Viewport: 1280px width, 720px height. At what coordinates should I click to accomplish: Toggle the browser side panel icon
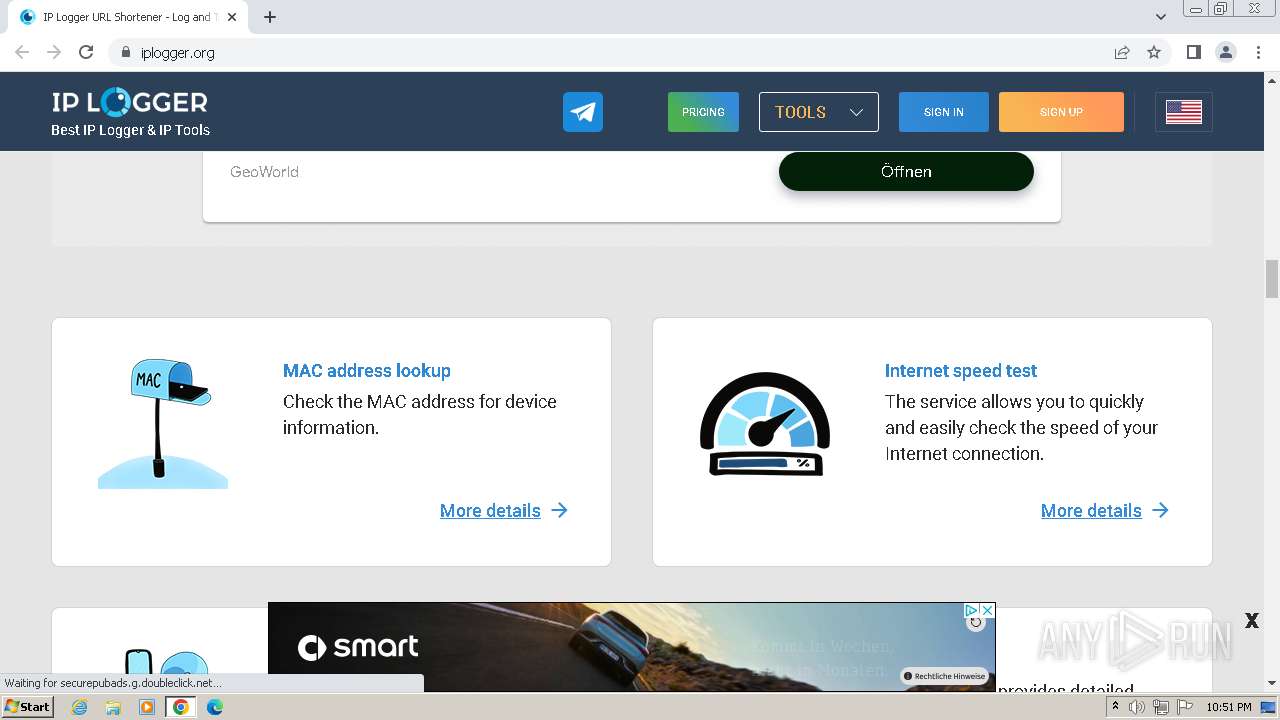(x=1193, y=52)
